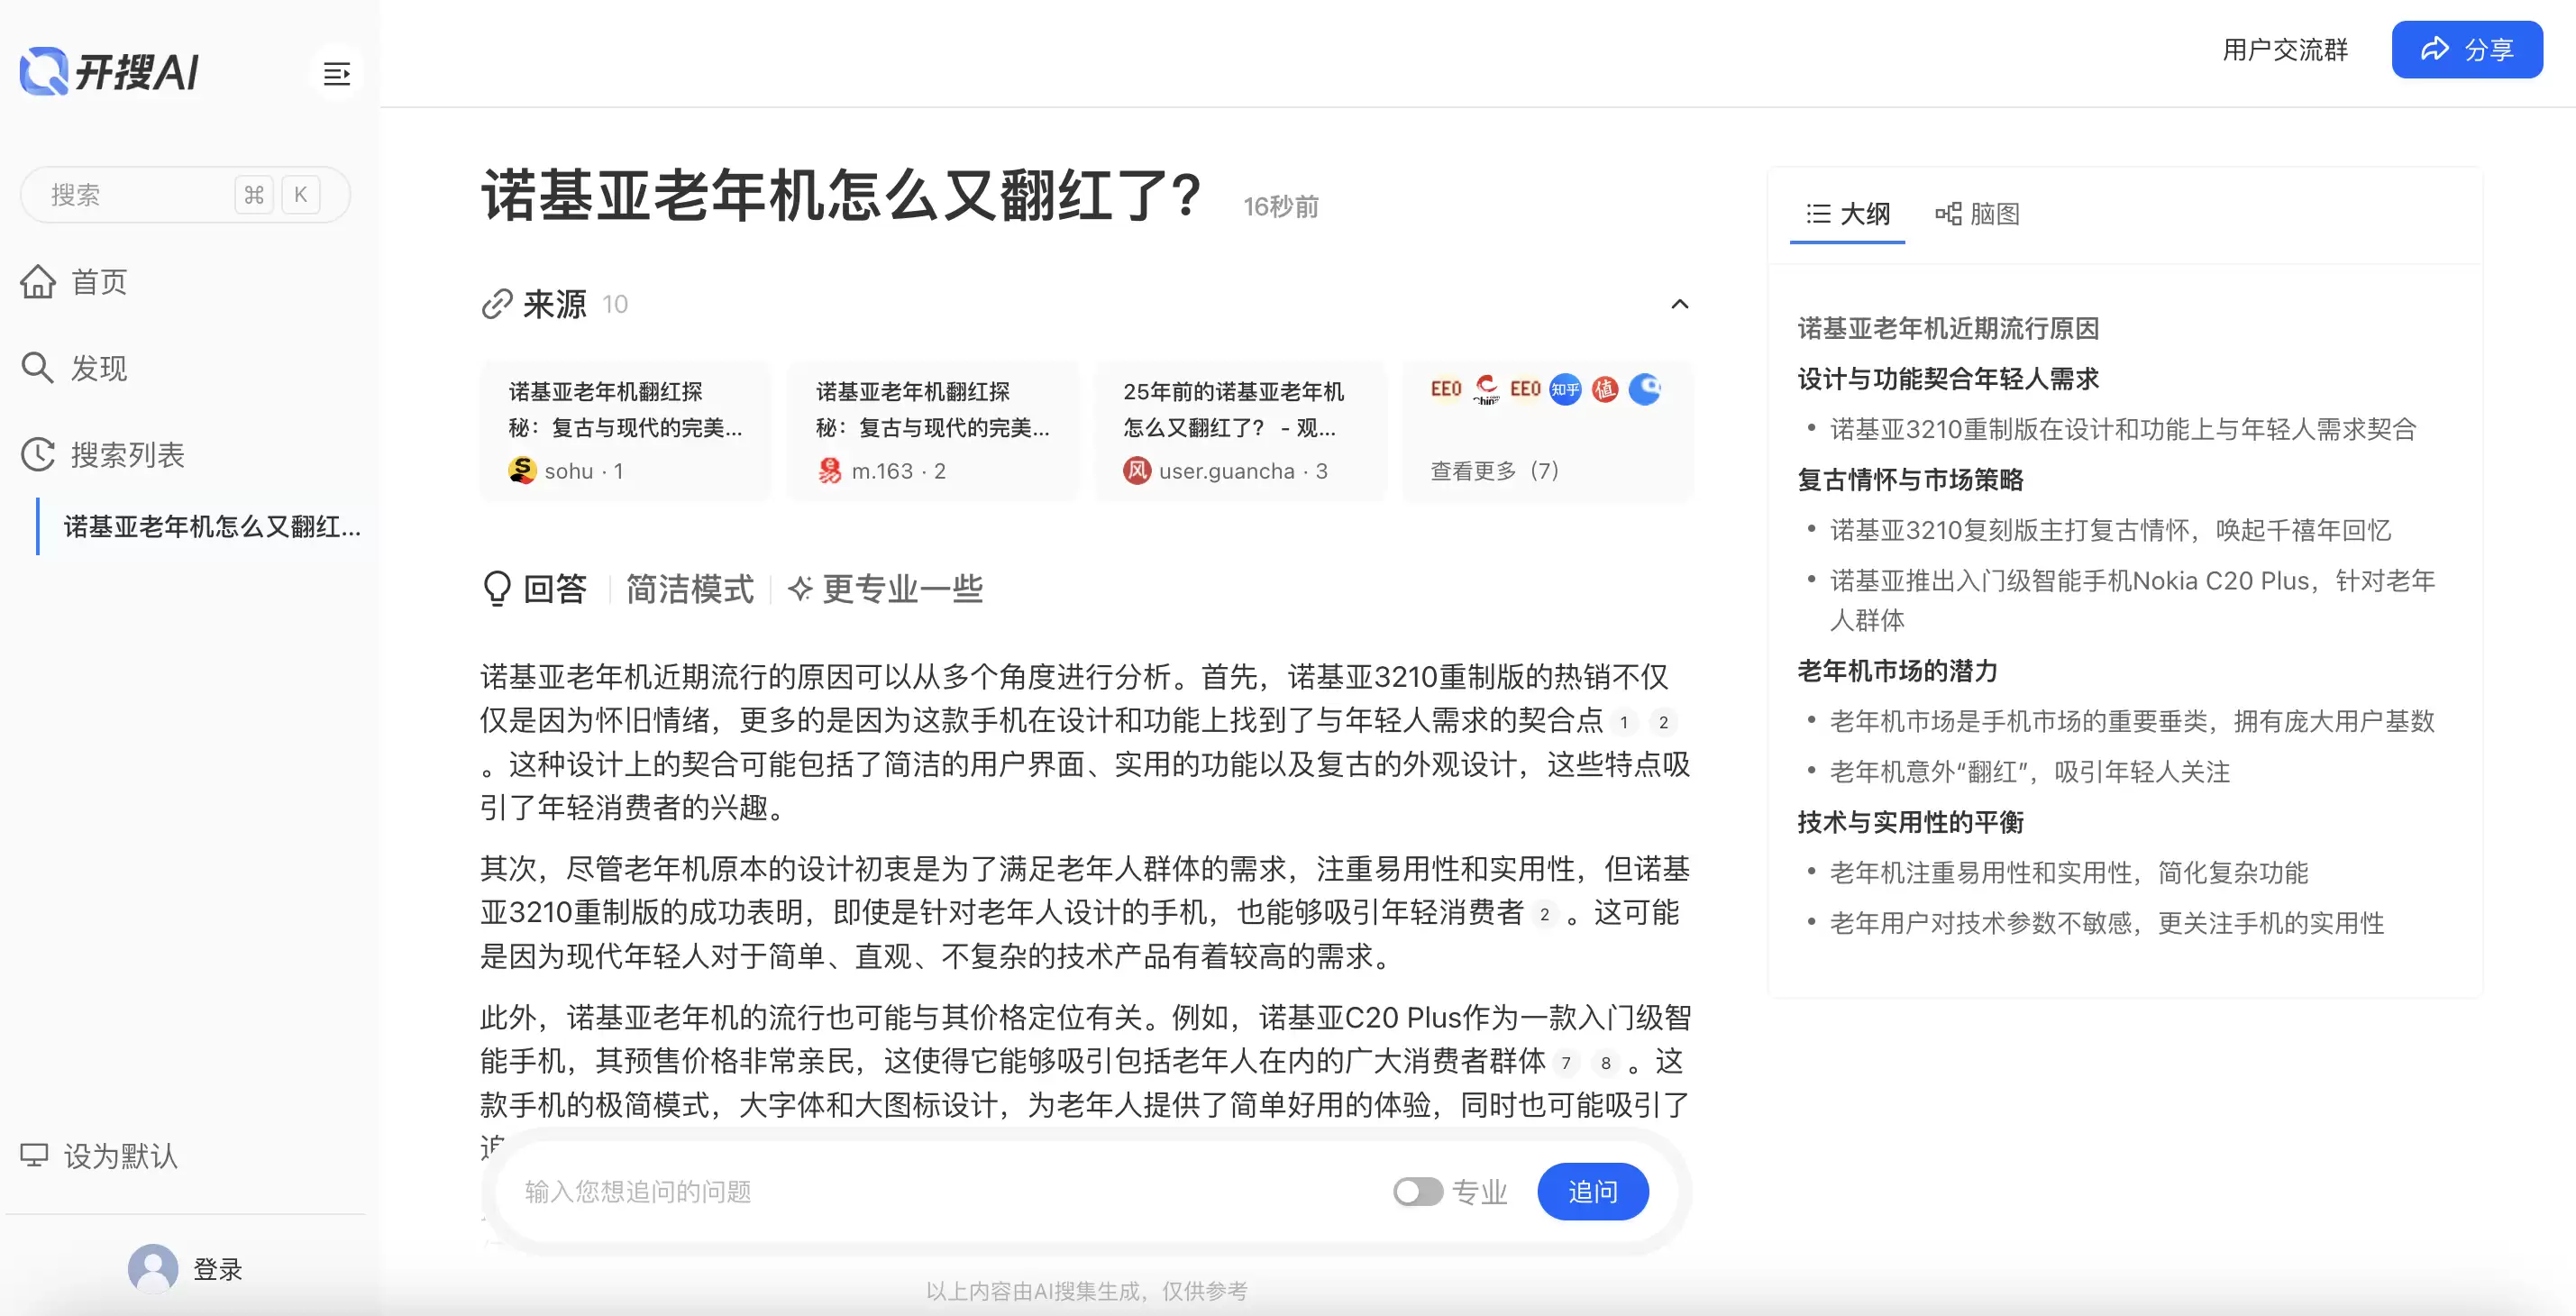The width and height of the screenshot is (2576, 1316).
Task: Click outline heading 复古情怀与市场策略
Action: (1910, 480)
